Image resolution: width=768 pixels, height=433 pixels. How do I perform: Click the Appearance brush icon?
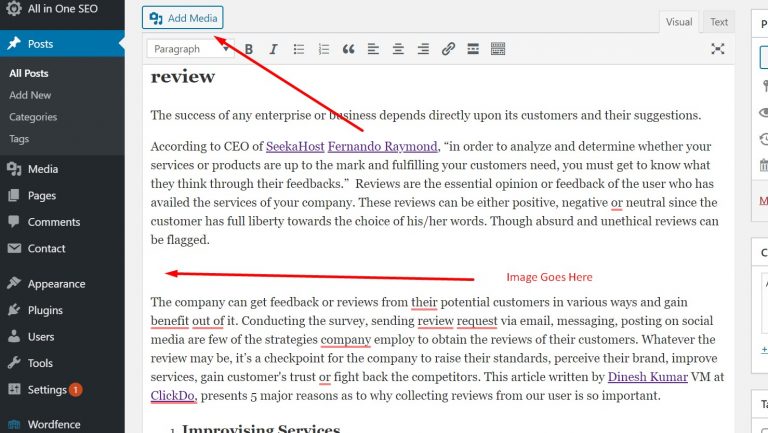point(14,283)
